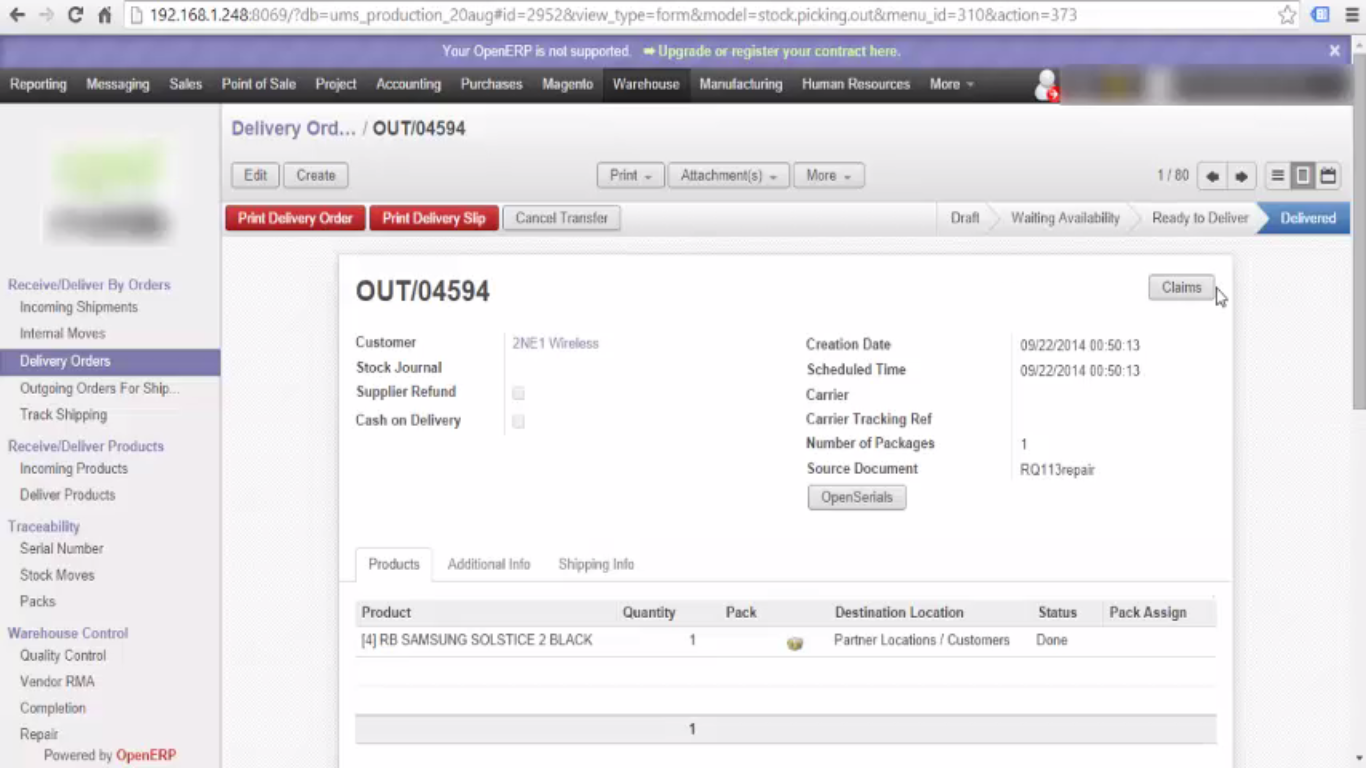
Task: Expand the More menu in top navigation
Action: pyautogui.click(x=951, y=84)
